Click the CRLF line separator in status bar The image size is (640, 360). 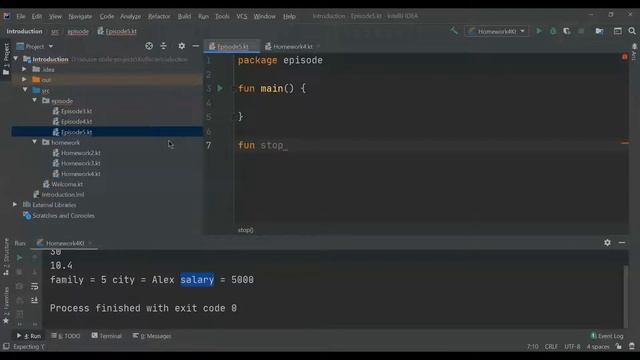click(551, 347)
